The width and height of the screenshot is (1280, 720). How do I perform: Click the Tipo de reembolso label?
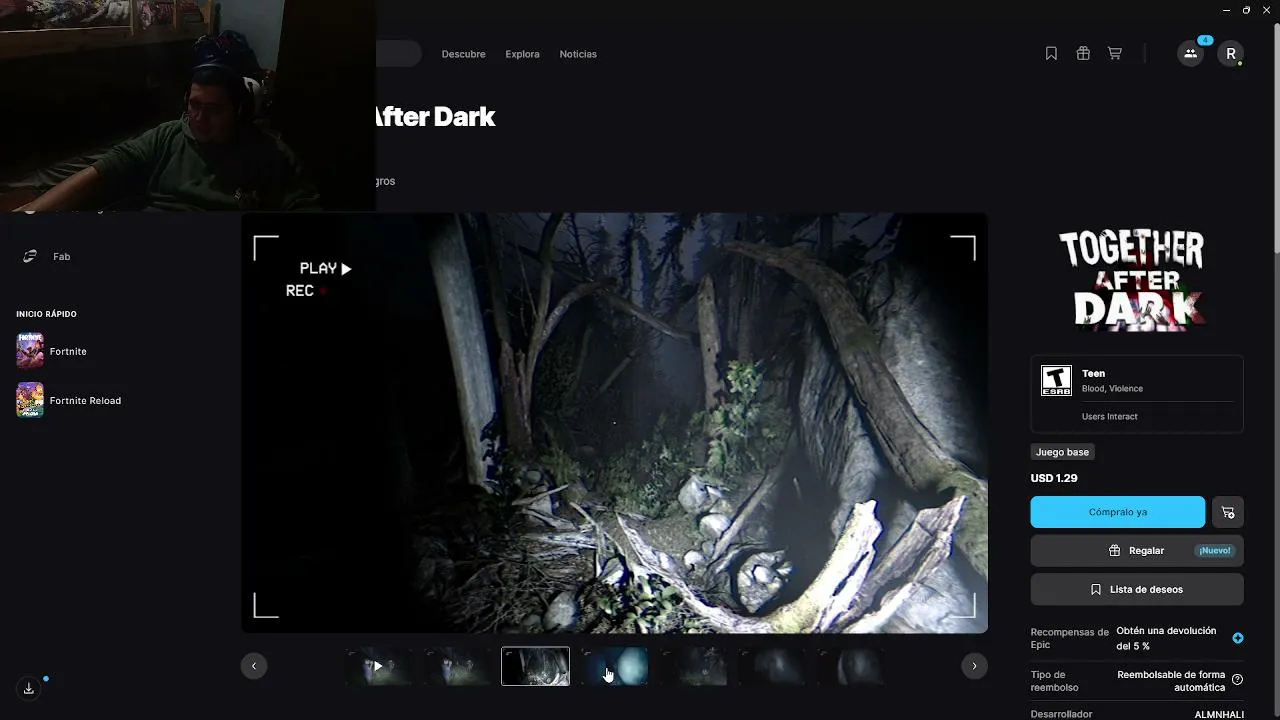[1055, 681]
